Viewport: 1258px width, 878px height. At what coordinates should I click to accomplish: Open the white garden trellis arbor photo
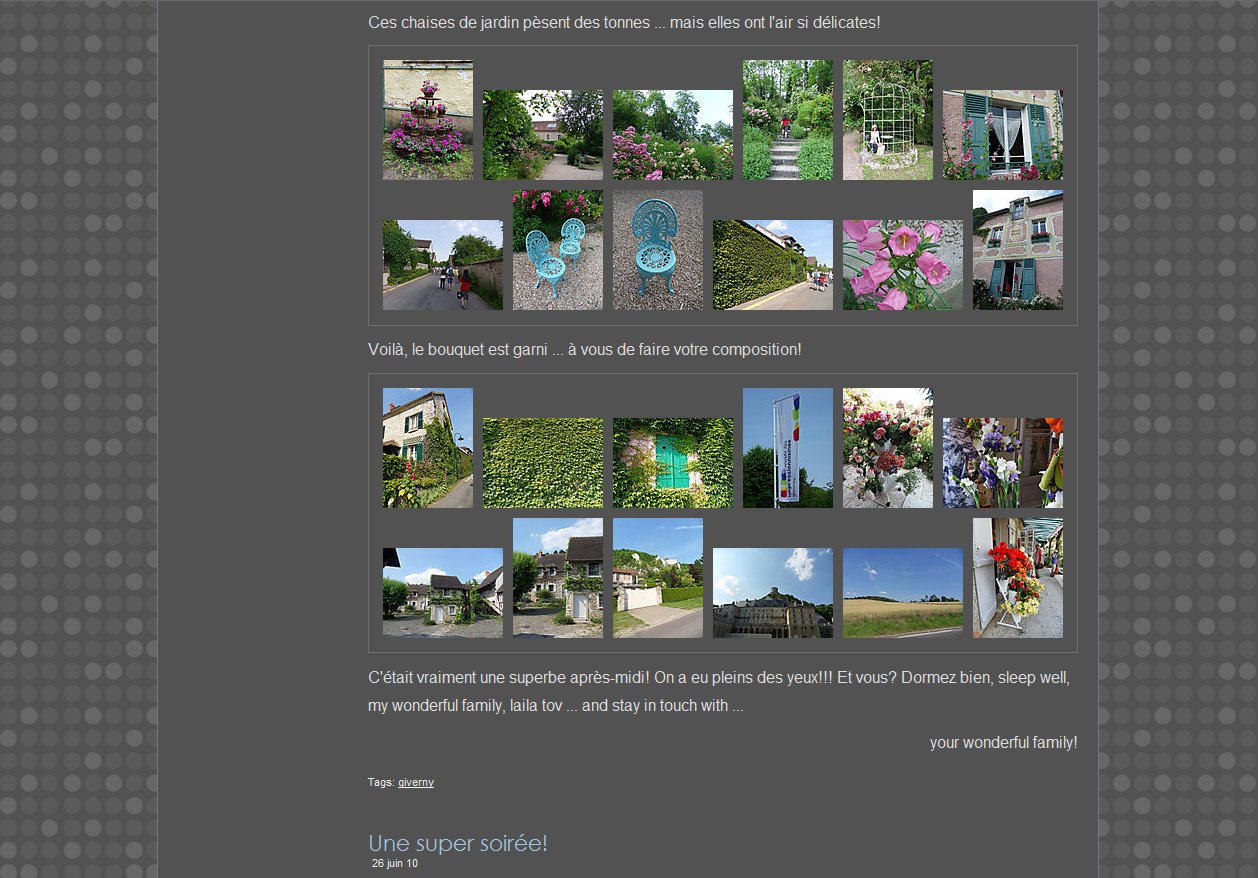887,120
